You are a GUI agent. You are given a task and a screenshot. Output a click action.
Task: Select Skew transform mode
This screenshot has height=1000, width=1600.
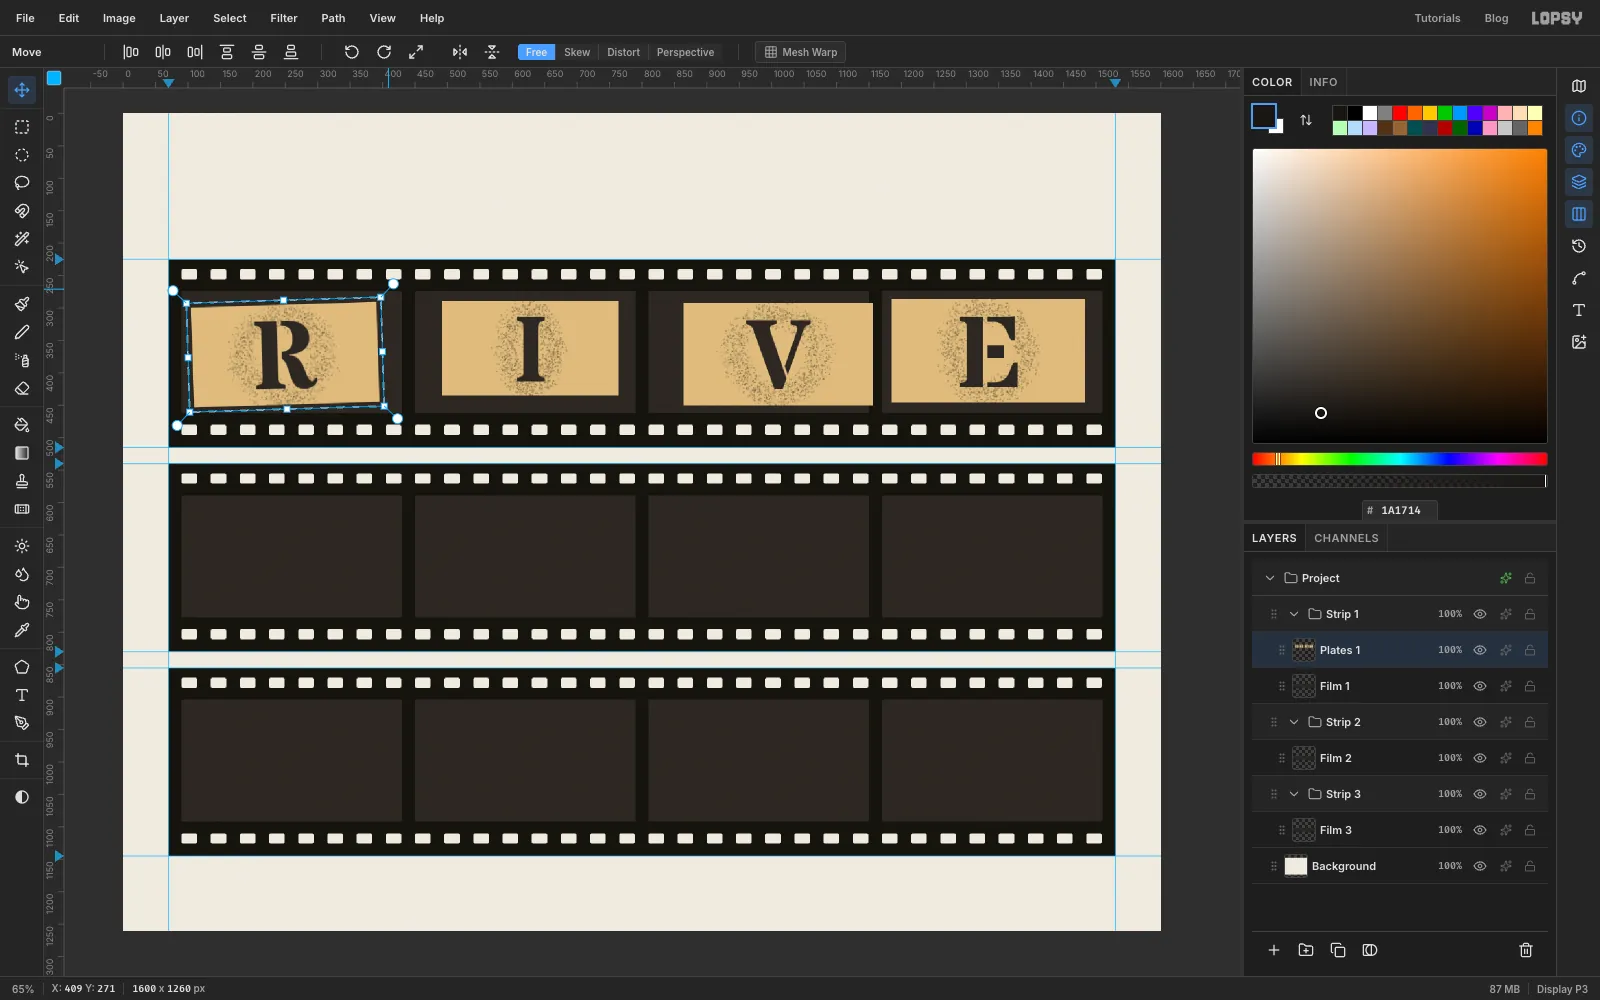tap(577, 52)
